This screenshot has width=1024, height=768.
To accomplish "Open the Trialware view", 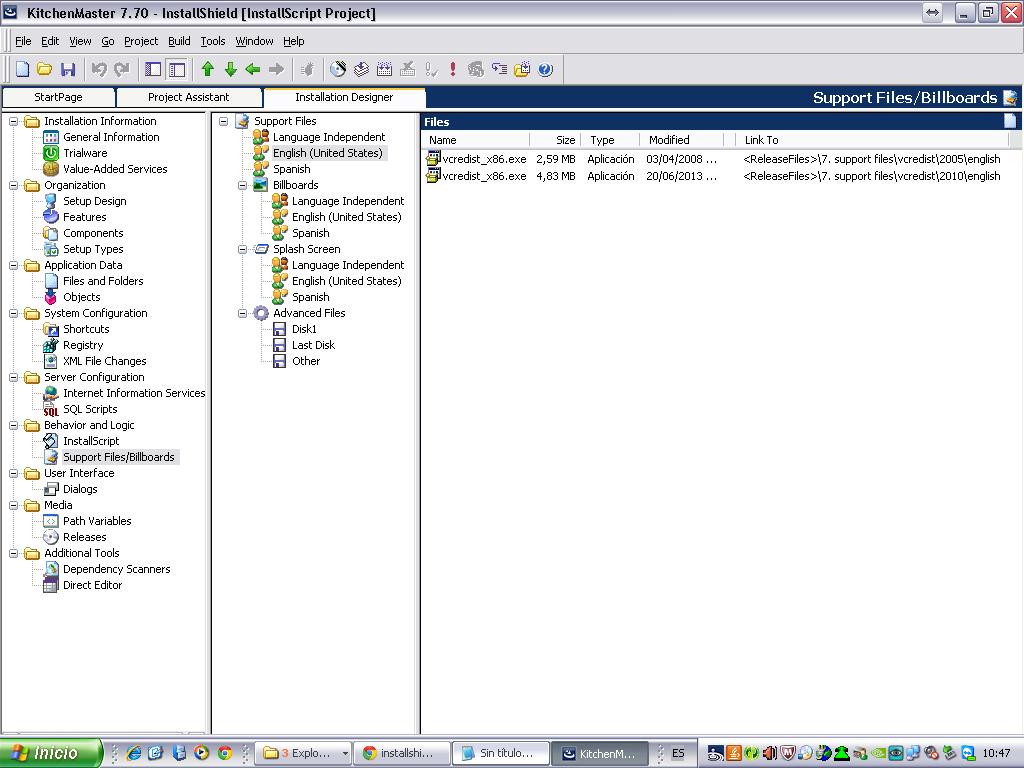I will click(x=85, y=153).
